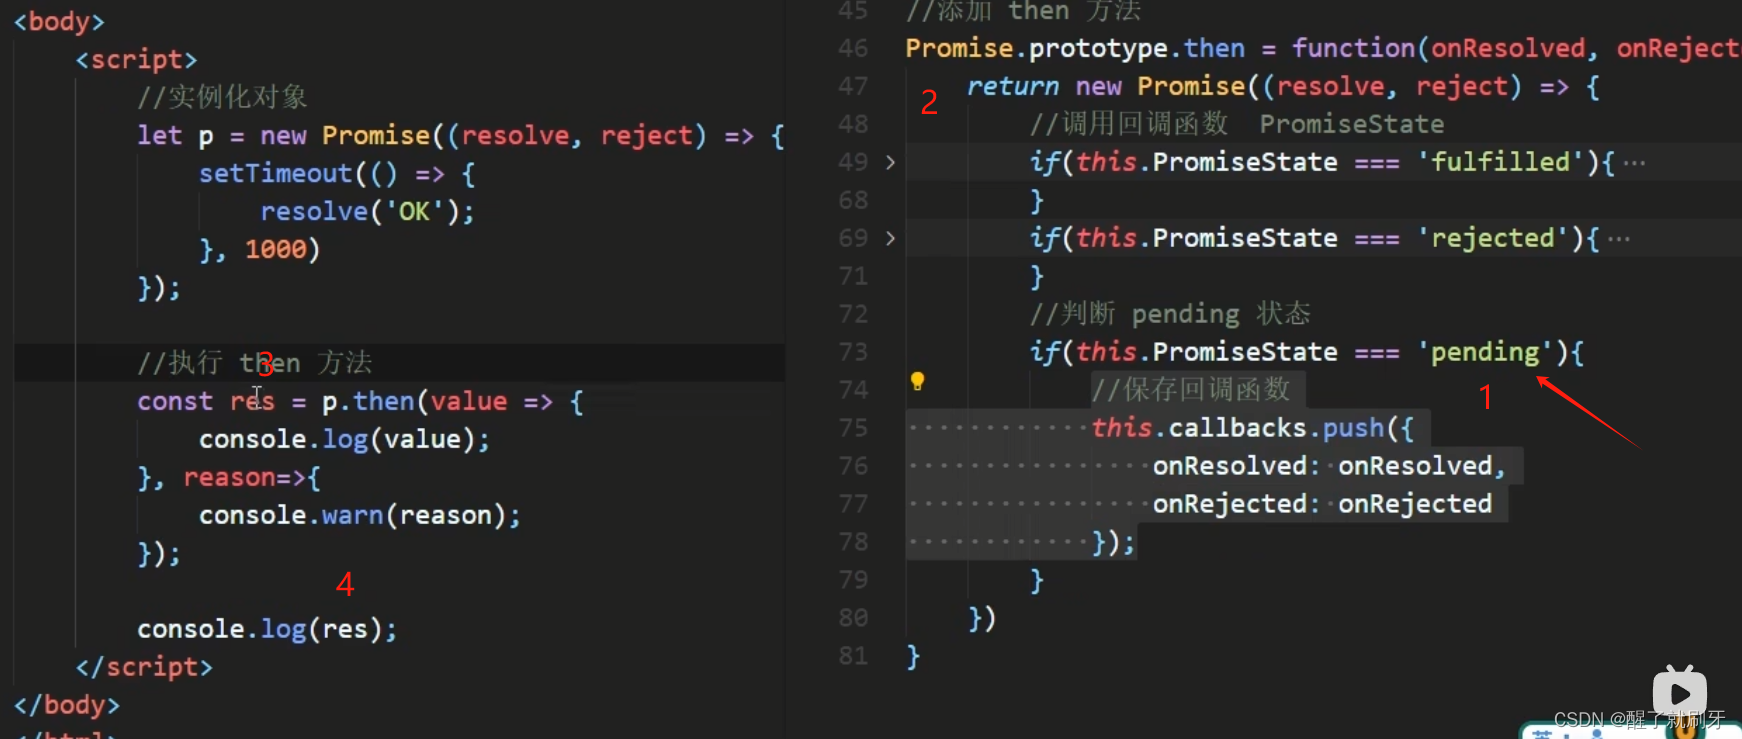Screen dimensions: 1742x739
Task: Click the folded ellipsis after 'fulfilled'){
Action: click(1634, 163)
